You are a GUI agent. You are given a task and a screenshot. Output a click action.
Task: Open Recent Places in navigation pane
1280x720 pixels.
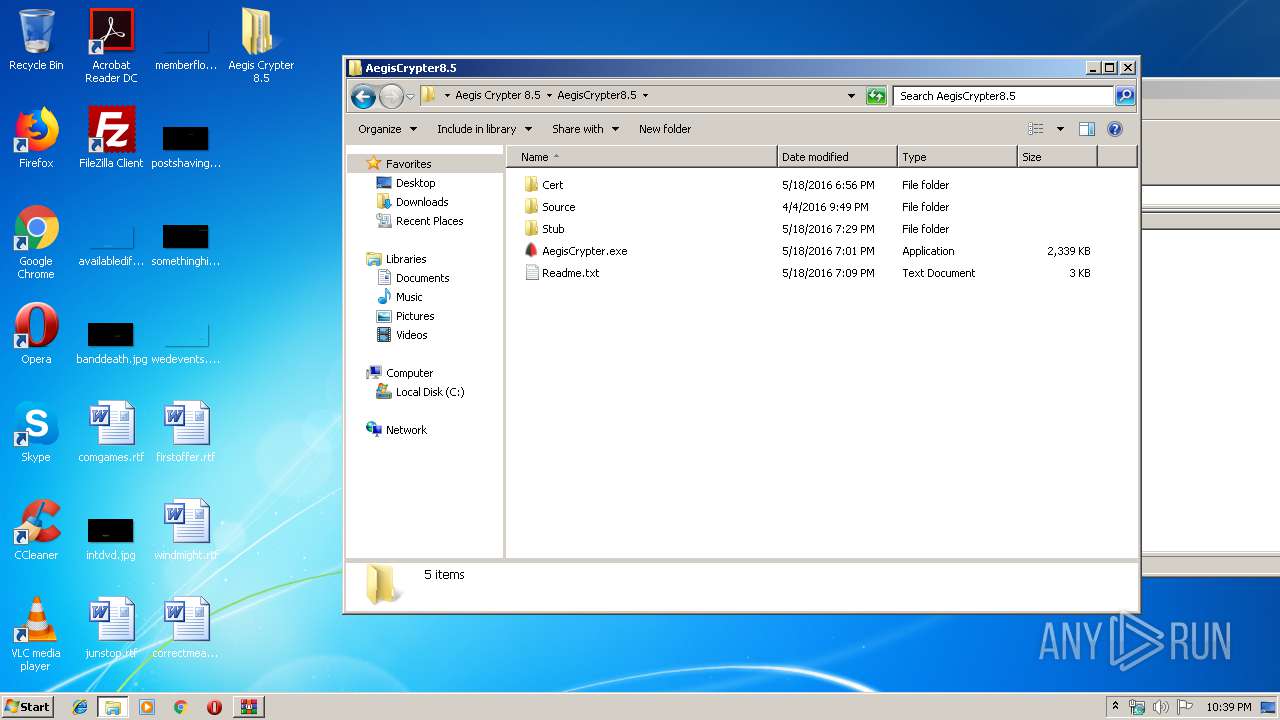point(429,221)
